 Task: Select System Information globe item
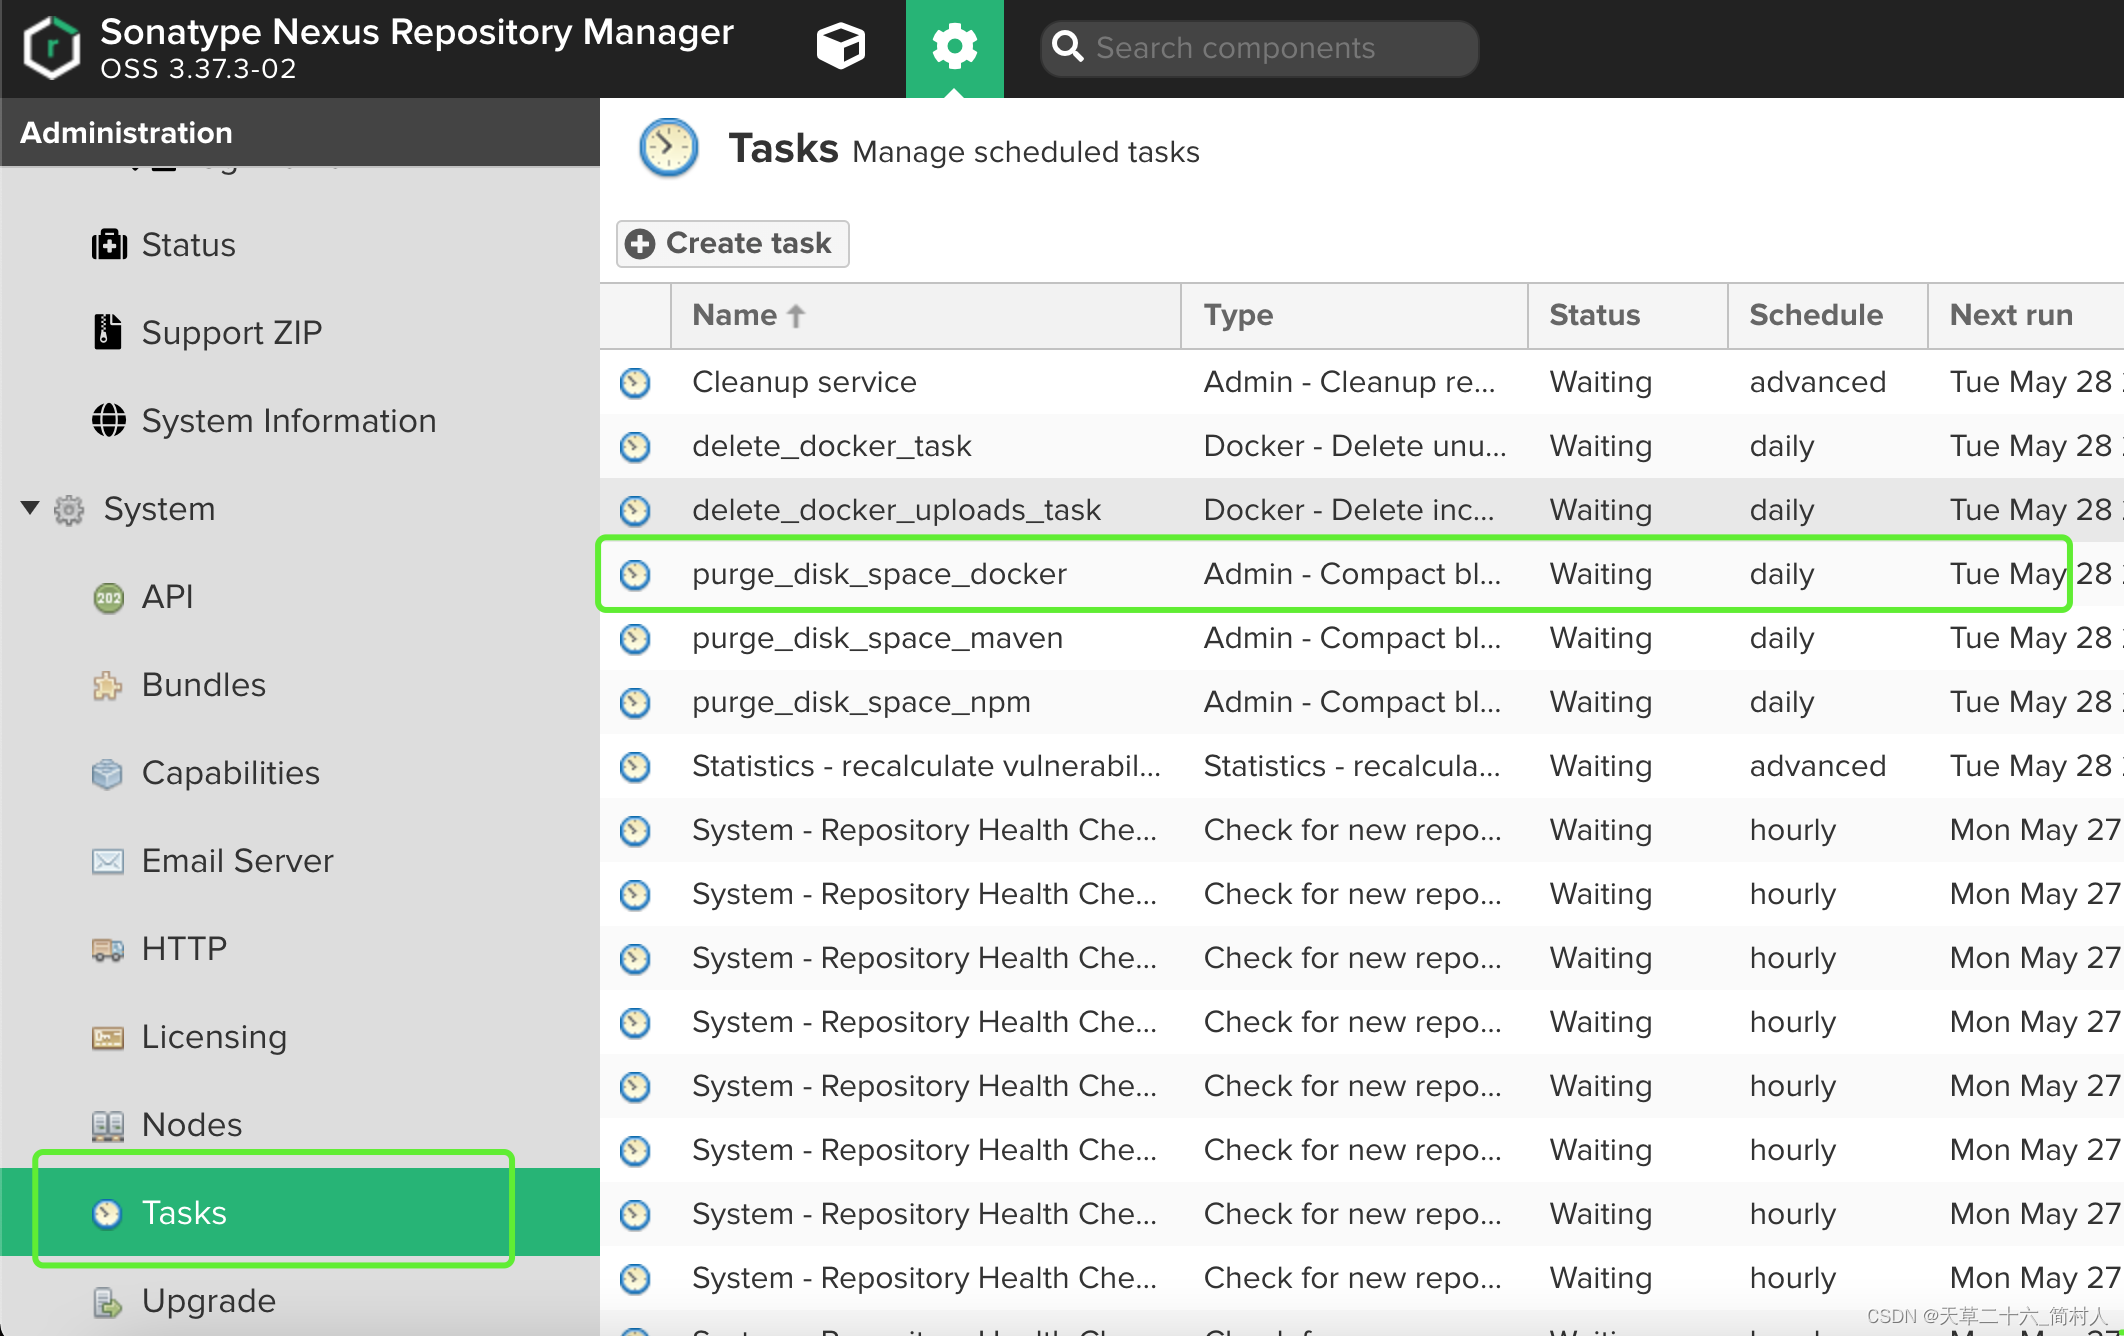(264, 420)
